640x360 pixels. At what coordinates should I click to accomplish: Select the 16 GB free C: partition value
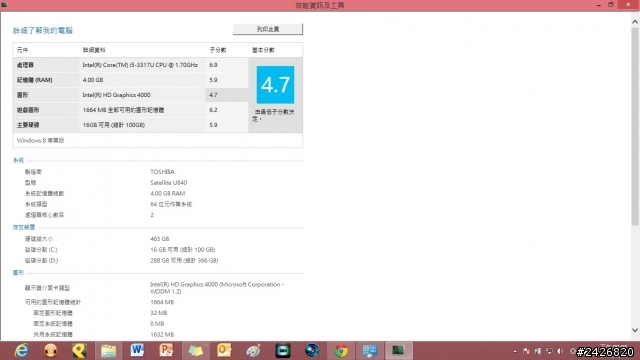182,249
